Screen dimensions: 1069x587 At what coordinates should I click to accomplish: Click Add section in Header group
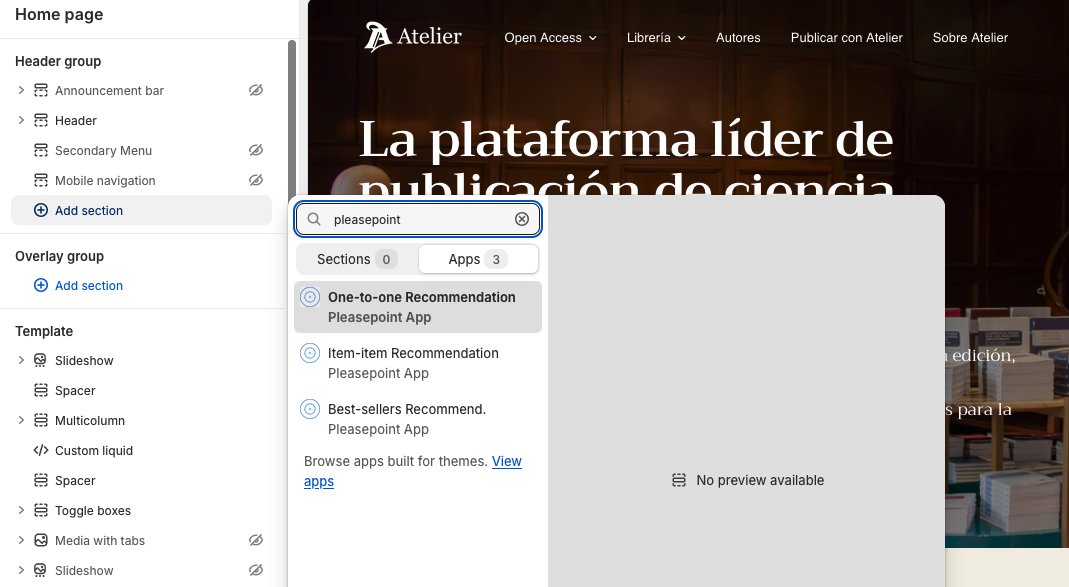click(89, 211)
